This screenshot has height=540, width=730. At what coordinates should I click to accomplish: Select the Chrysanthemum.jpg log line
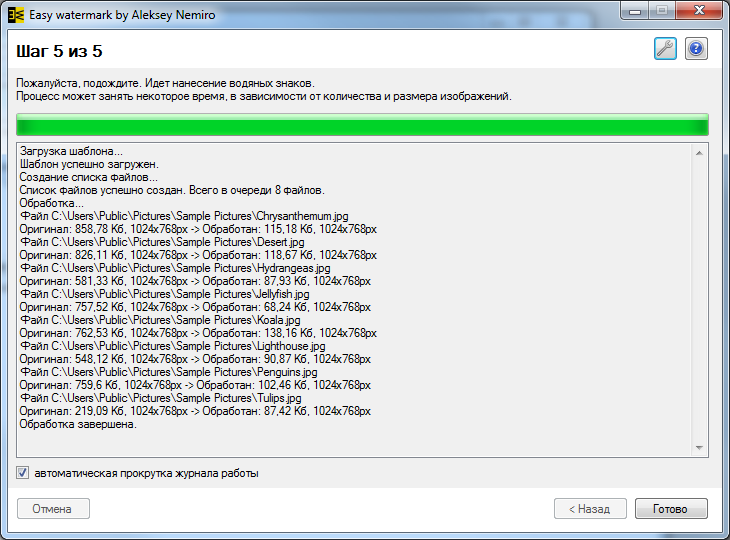click(184, 216)
